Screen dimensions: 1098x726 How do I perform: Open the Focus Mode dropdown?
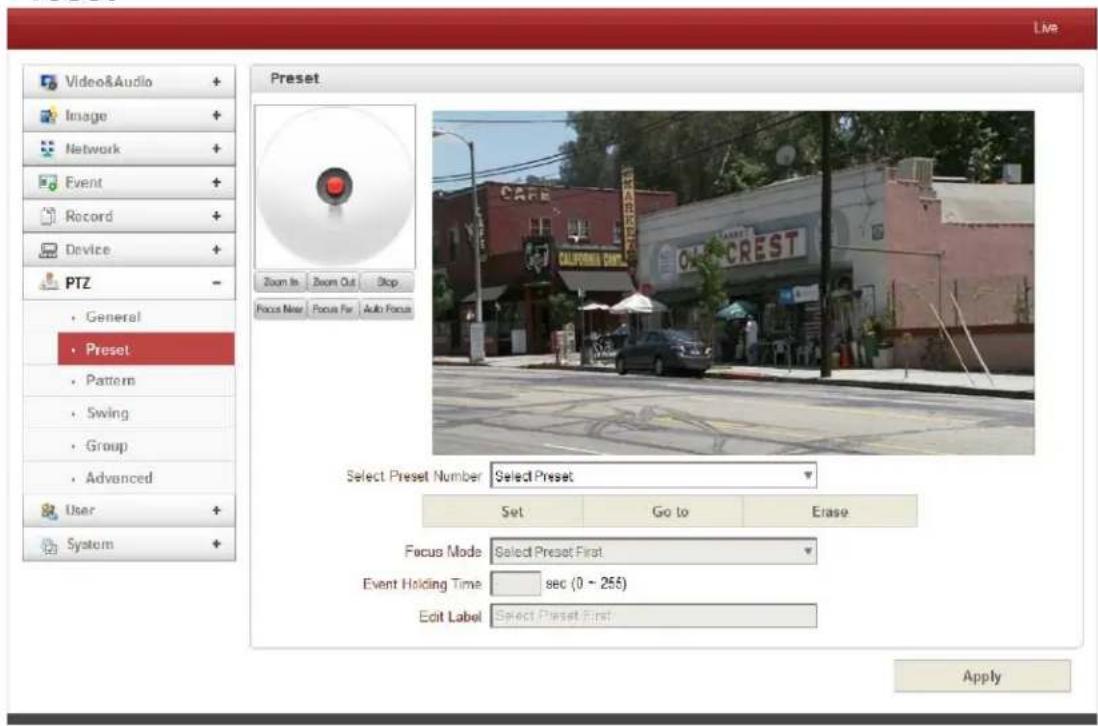point(653,552)
